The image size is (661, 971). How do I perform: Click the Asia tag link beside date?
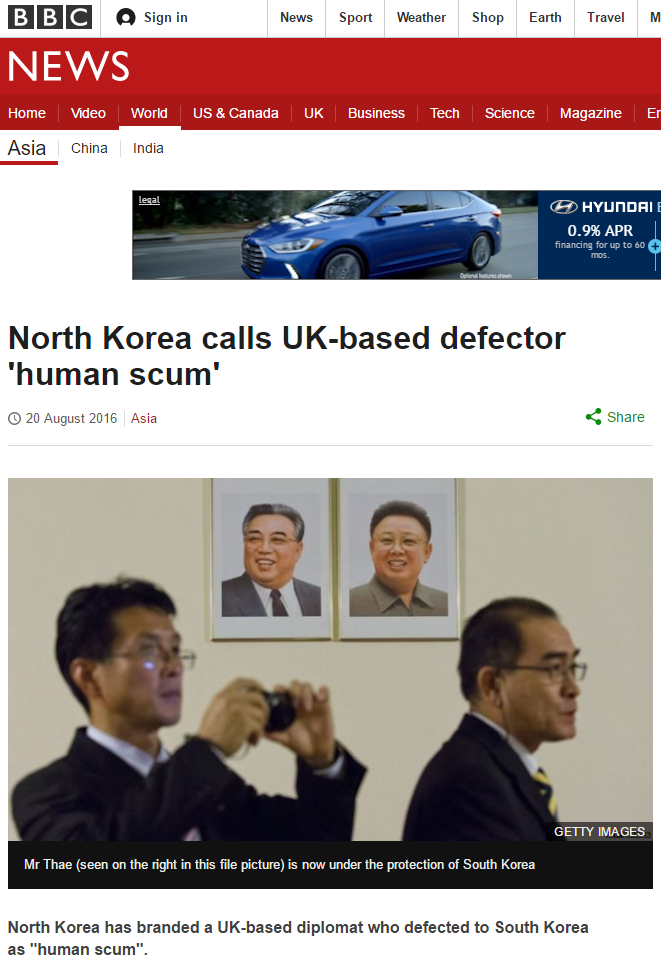pyautogui.click(x=144, y=419)
